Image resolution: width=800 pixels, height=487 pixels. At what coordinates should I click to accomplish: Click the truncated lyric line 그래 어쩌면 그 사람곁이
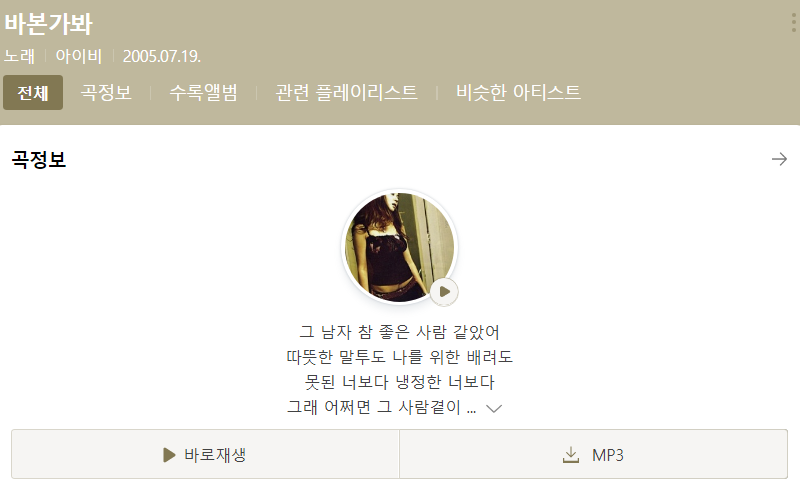(382, 407)
